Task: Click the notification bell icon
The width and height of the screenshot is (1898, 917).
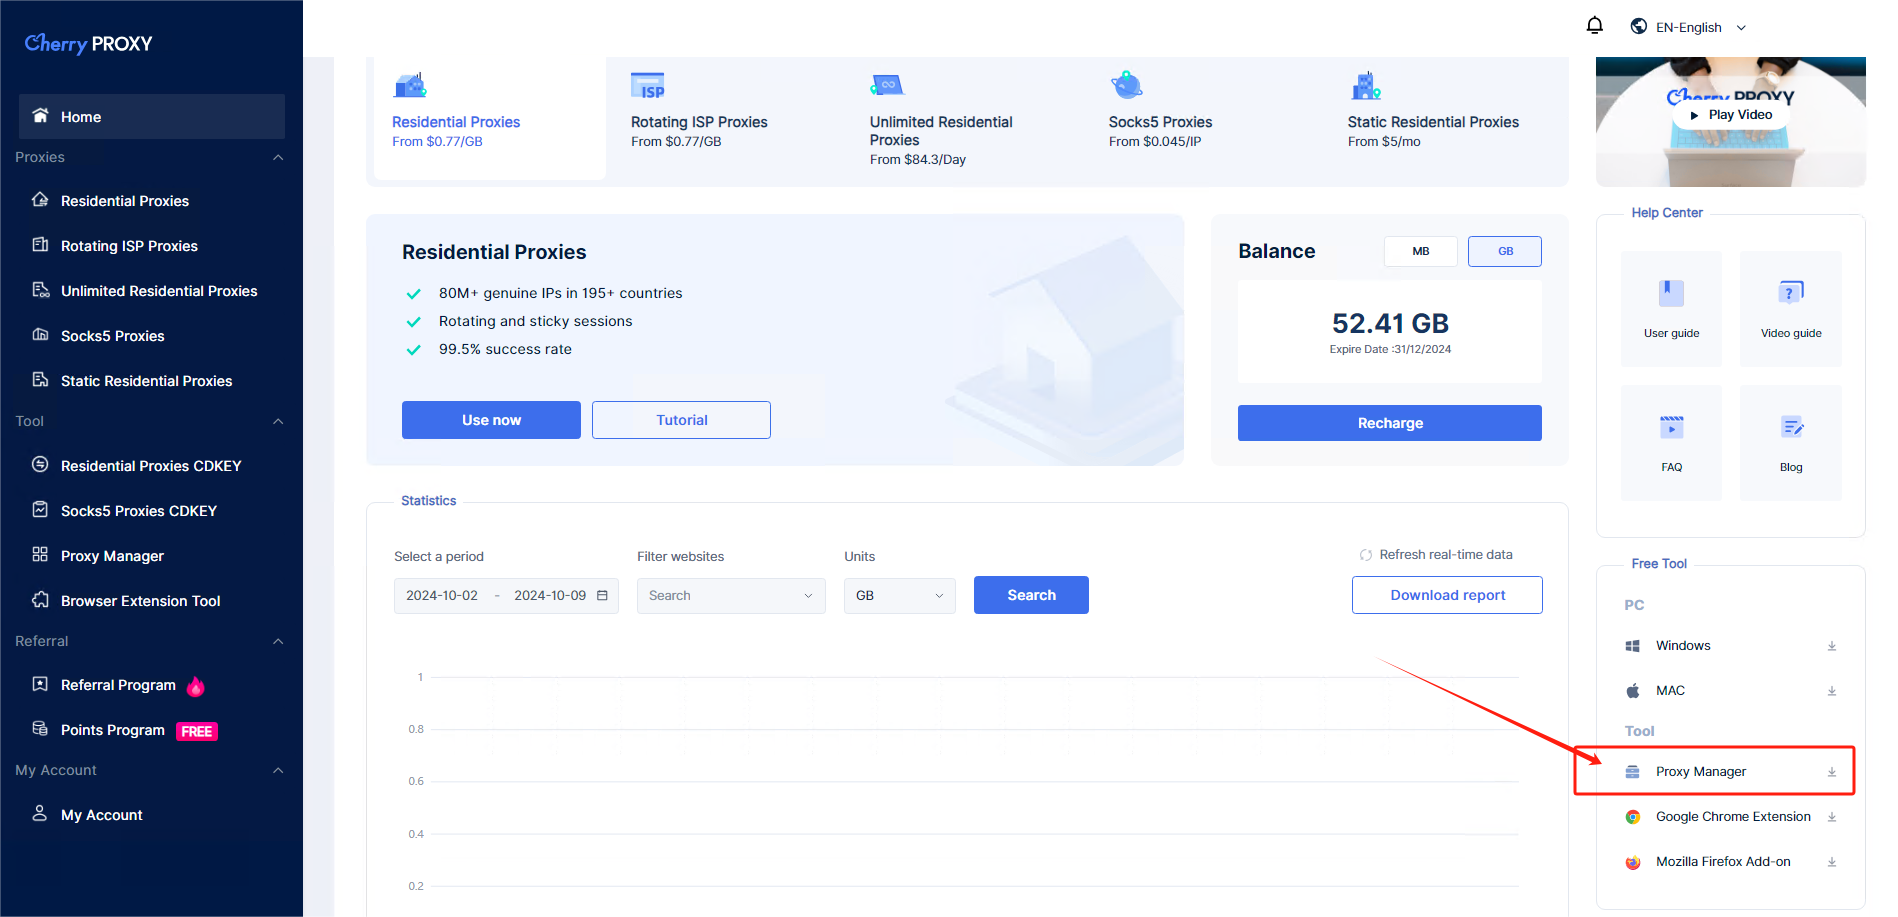Action: 1594,26
